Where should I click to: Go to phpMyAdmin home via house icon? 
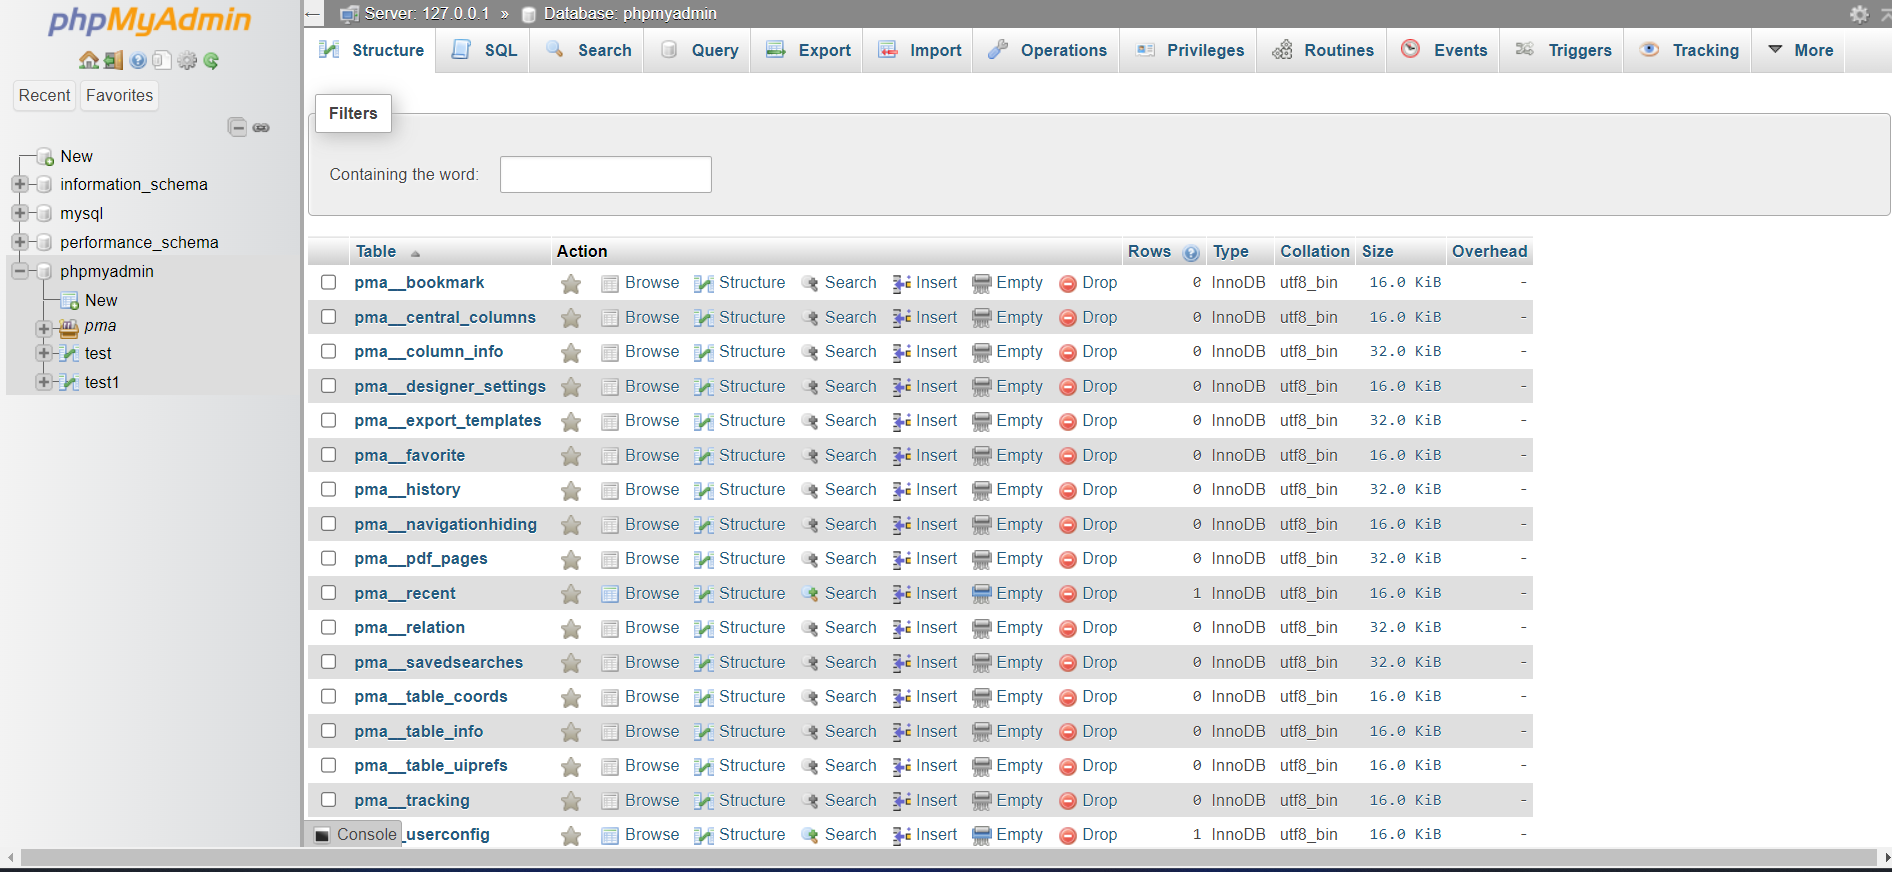(89, 60)
